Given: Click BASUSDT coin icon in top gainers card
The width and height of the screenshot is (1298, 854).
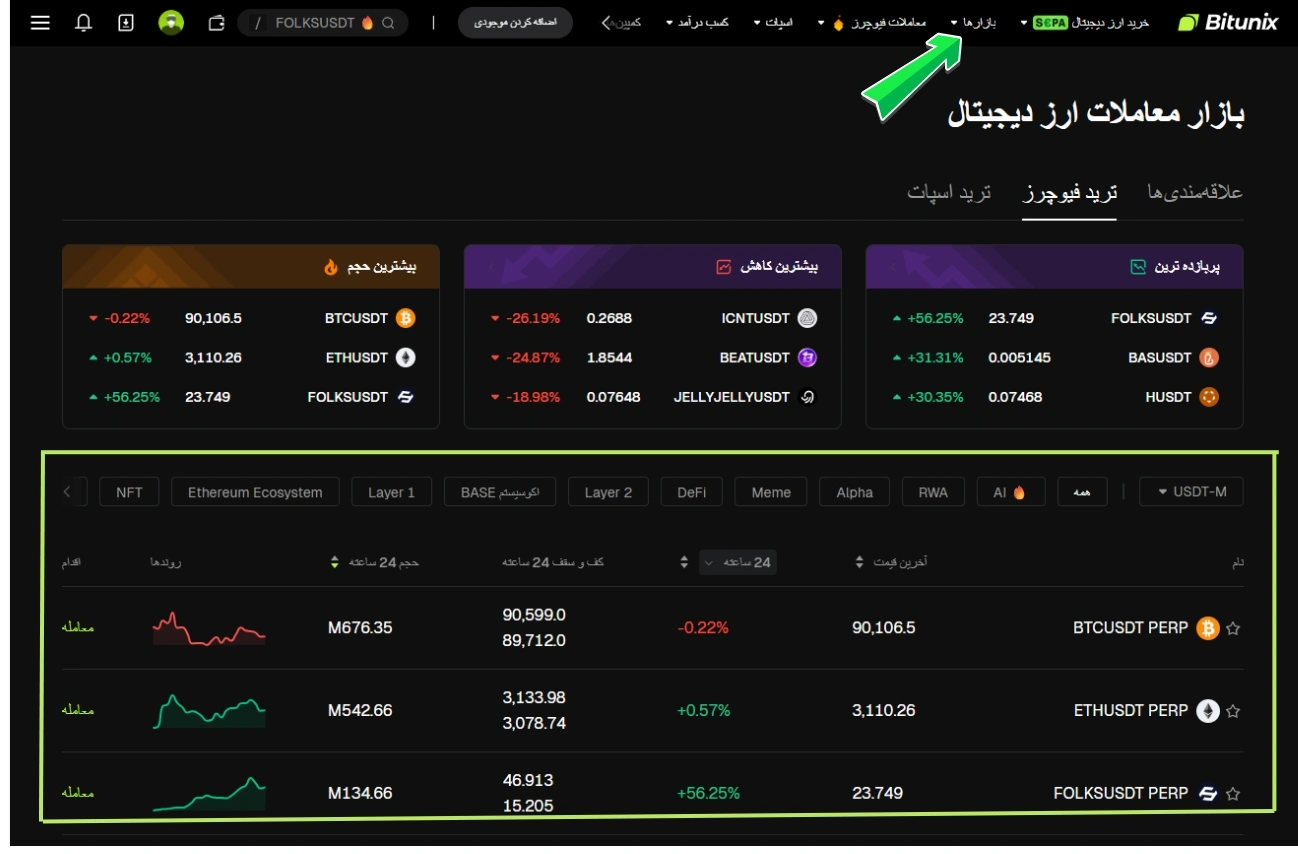Looking at the screenshot, I should point(1209,357).
